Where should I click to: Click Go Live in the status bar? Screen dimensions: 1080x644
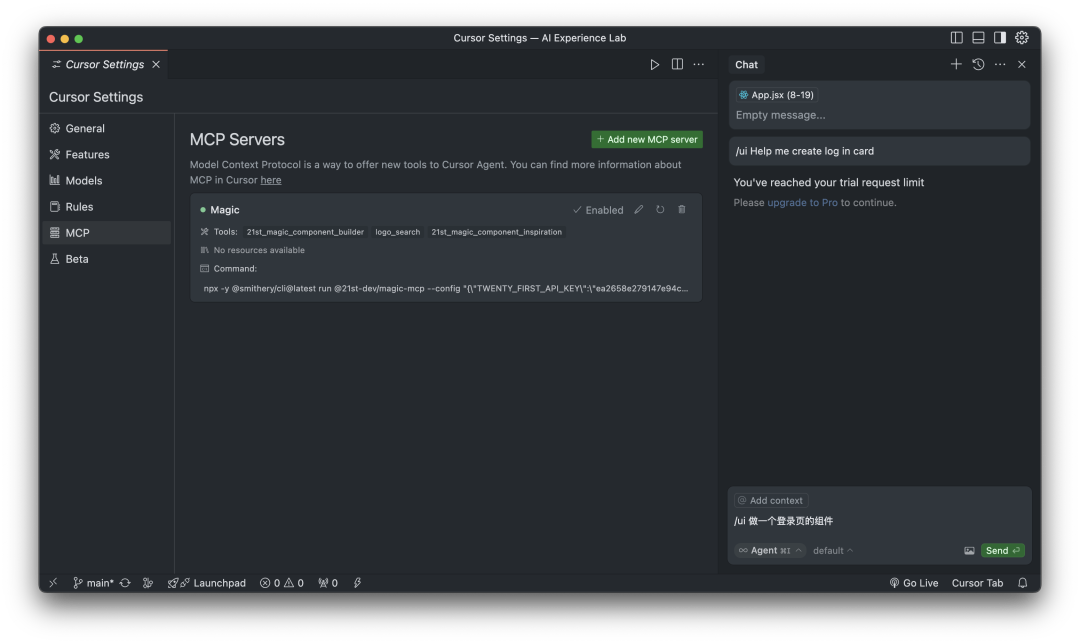tap(913, 583)
